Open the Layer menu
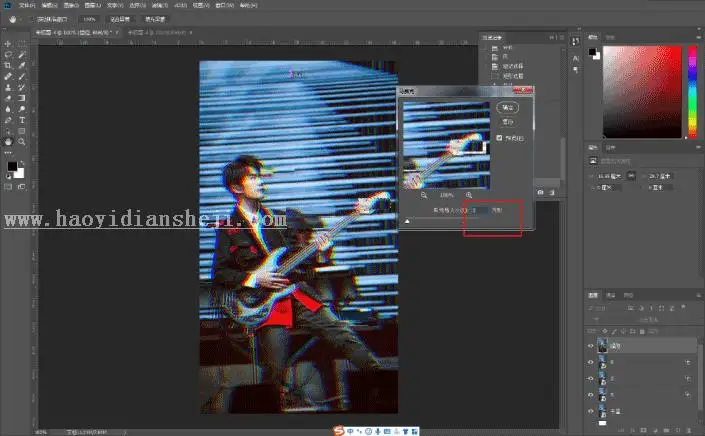This screenshot has width=705, height=436. (93, 5)
